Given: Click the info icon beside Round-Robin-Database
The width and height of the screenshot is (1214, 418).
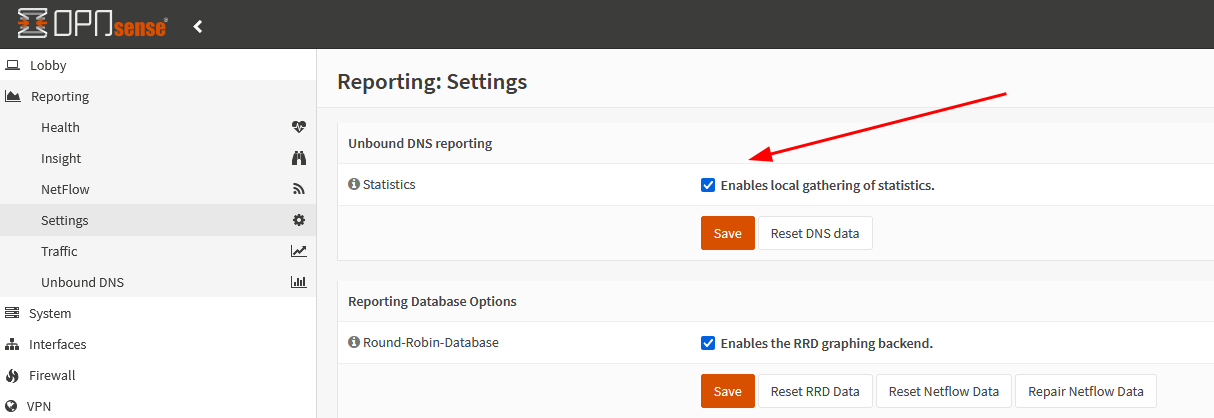Looking at the screenshot, I should [353, 343].
